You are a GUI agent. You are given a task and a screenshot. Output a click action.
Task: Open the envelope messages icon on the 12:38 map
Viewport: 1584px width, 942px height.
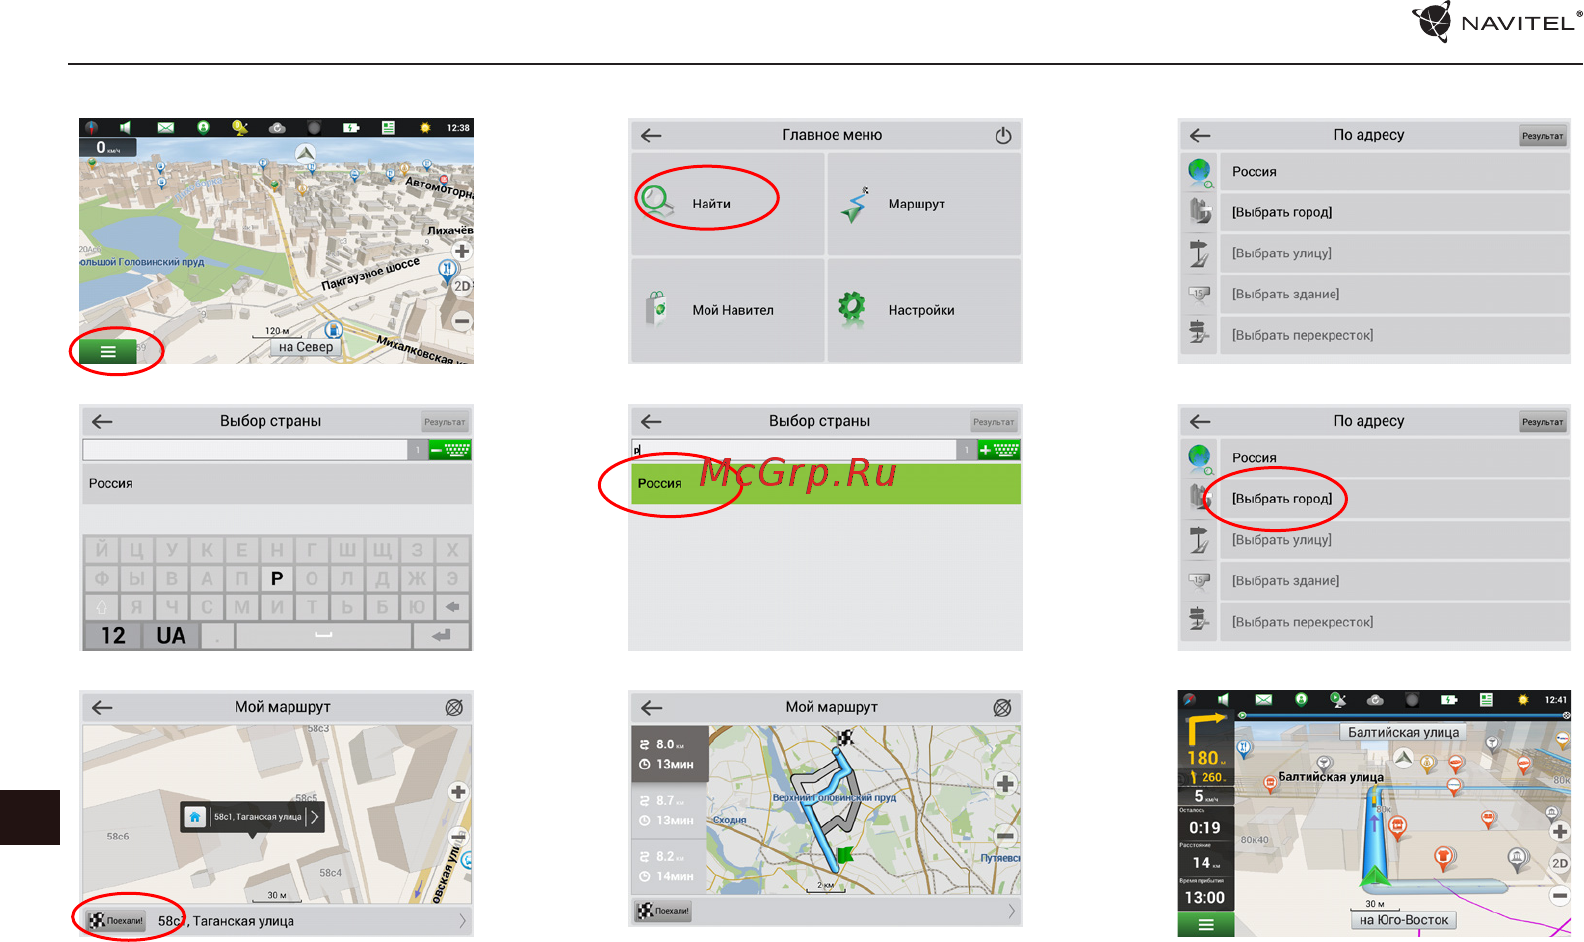pyautogui.click(x=166, y=127)
